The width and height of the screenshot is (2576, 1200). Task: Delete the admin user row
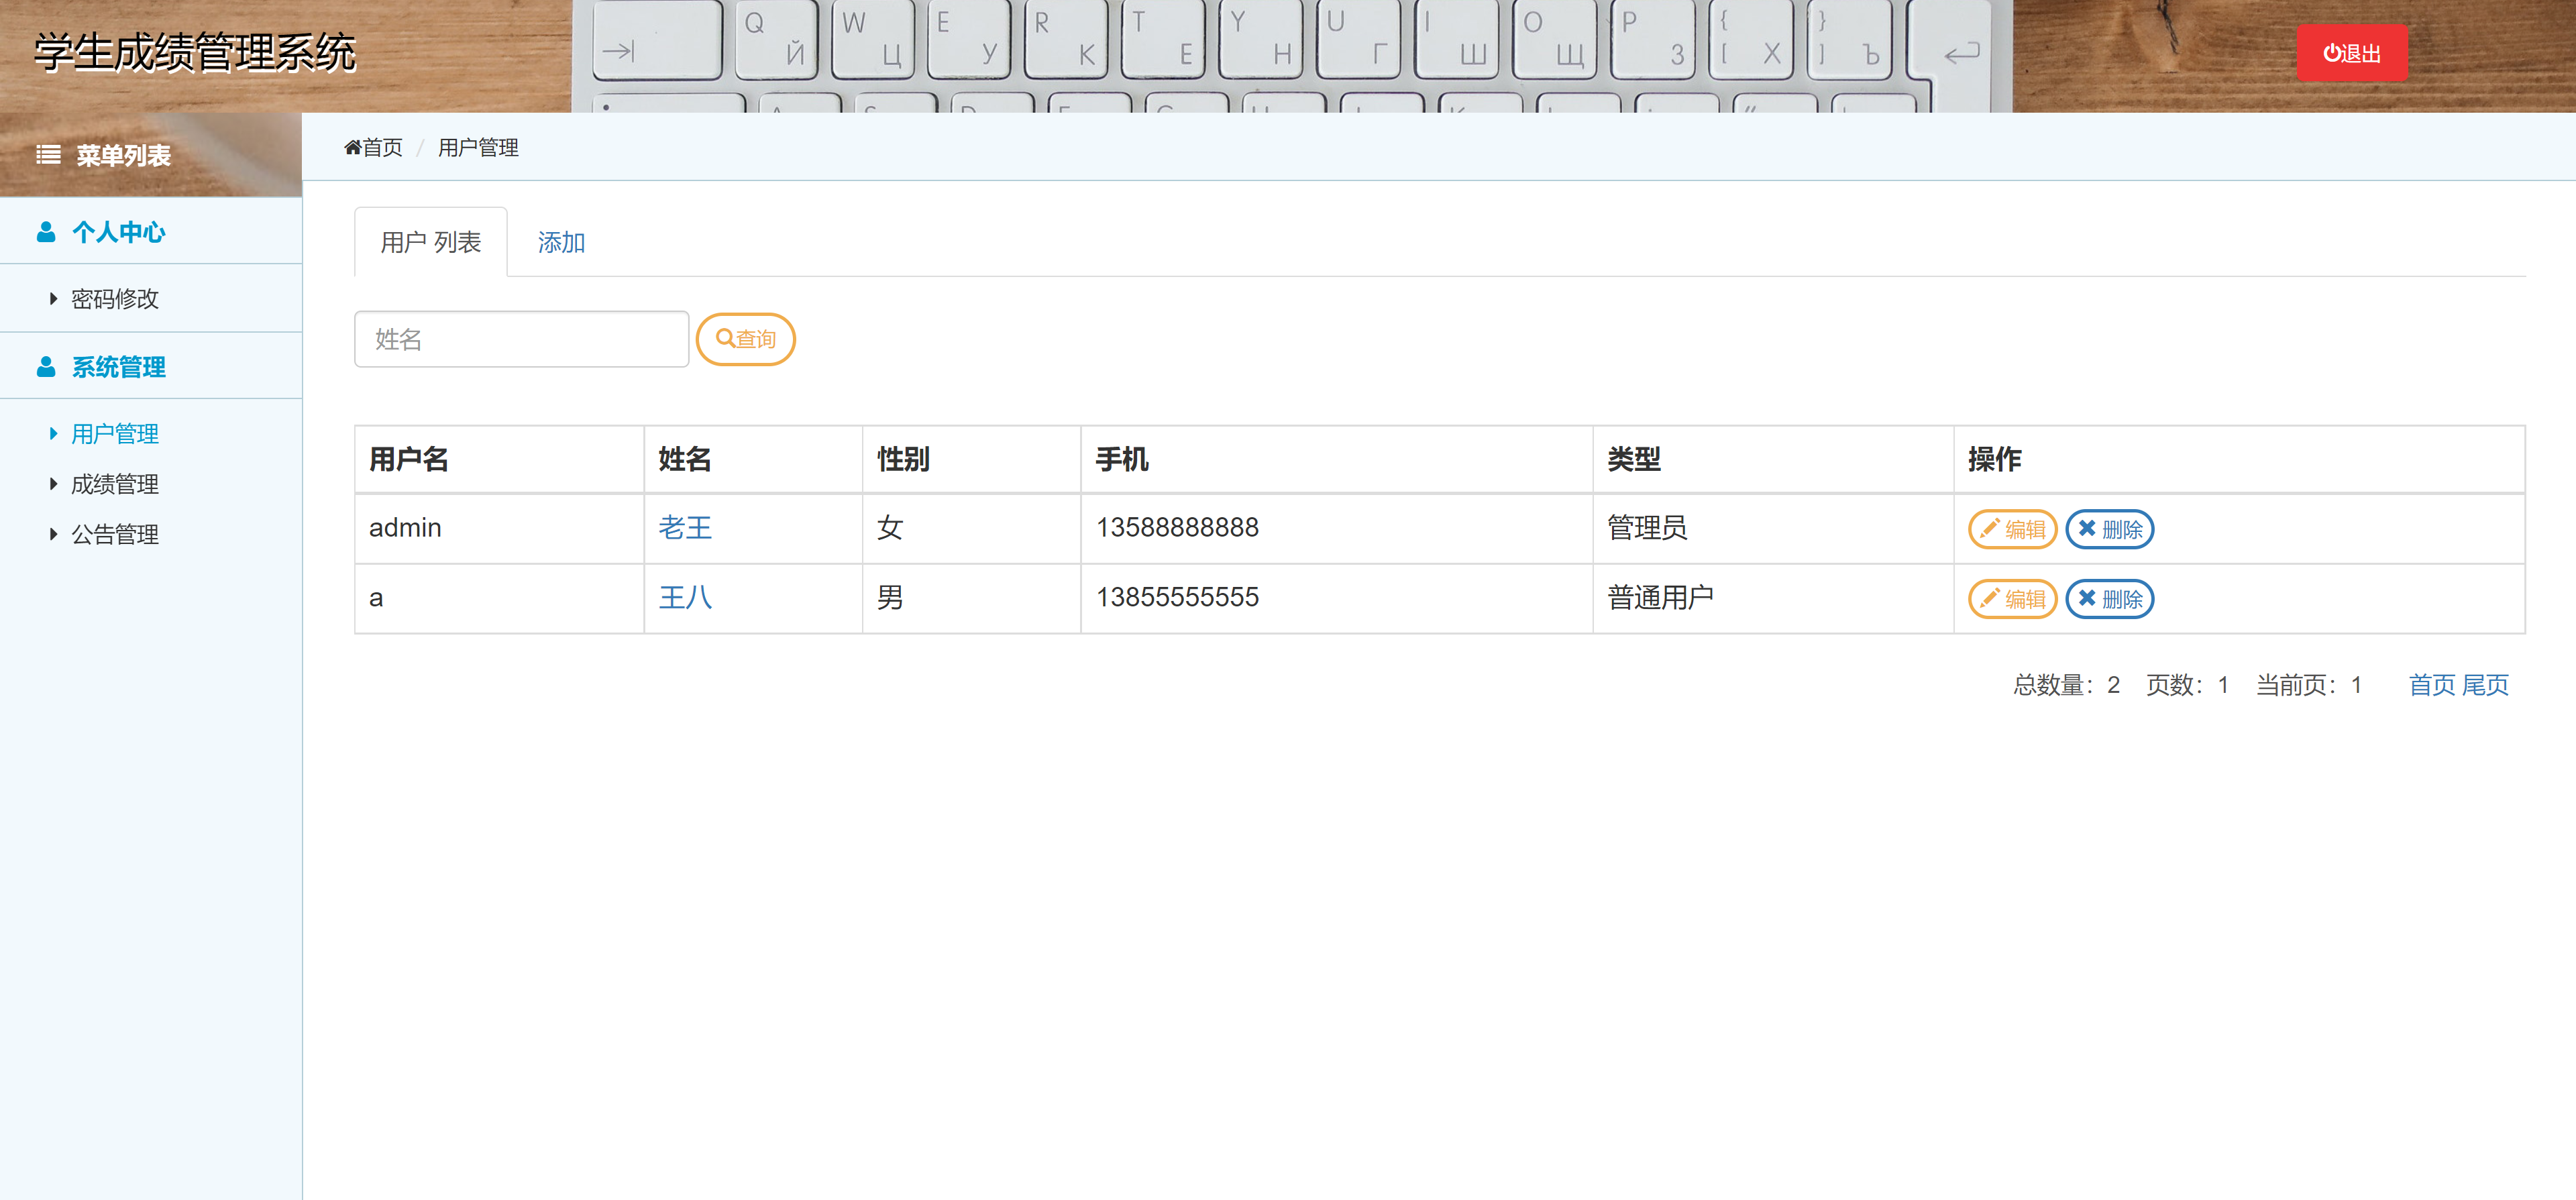coord(2110,528)
